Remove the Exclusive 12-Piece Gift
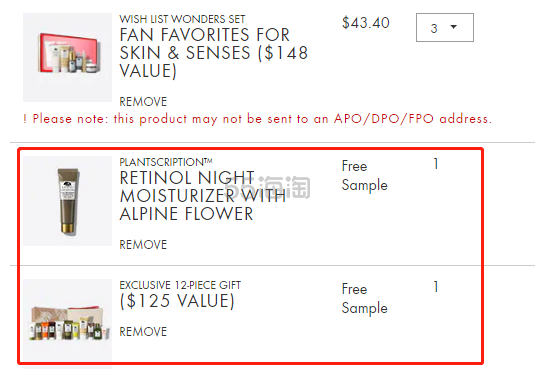535x376 pixels. pyautogui.click(x=143, y=331)
